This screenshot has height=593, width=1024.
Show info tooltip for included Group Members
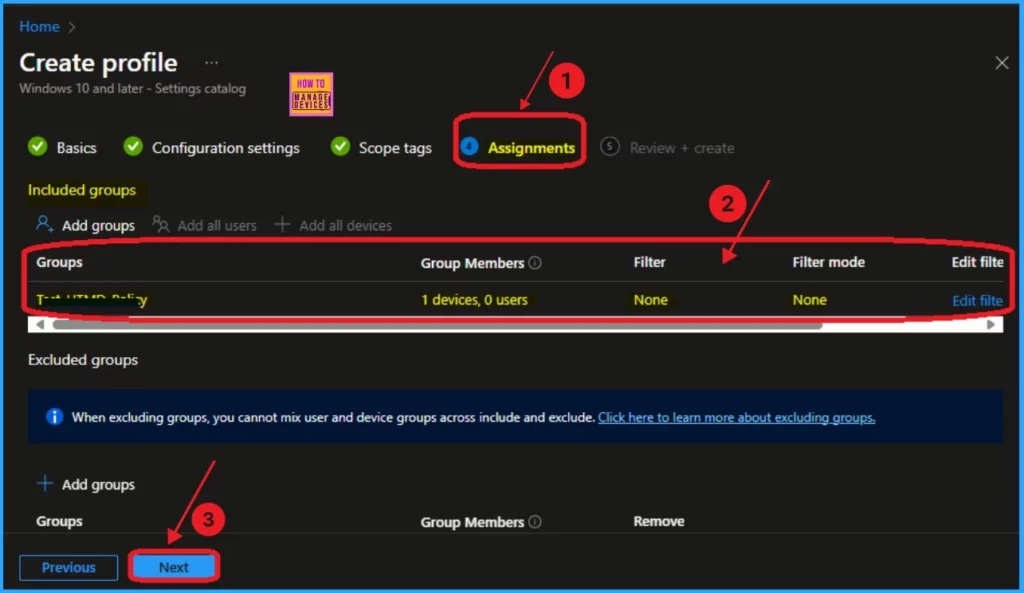535,263
